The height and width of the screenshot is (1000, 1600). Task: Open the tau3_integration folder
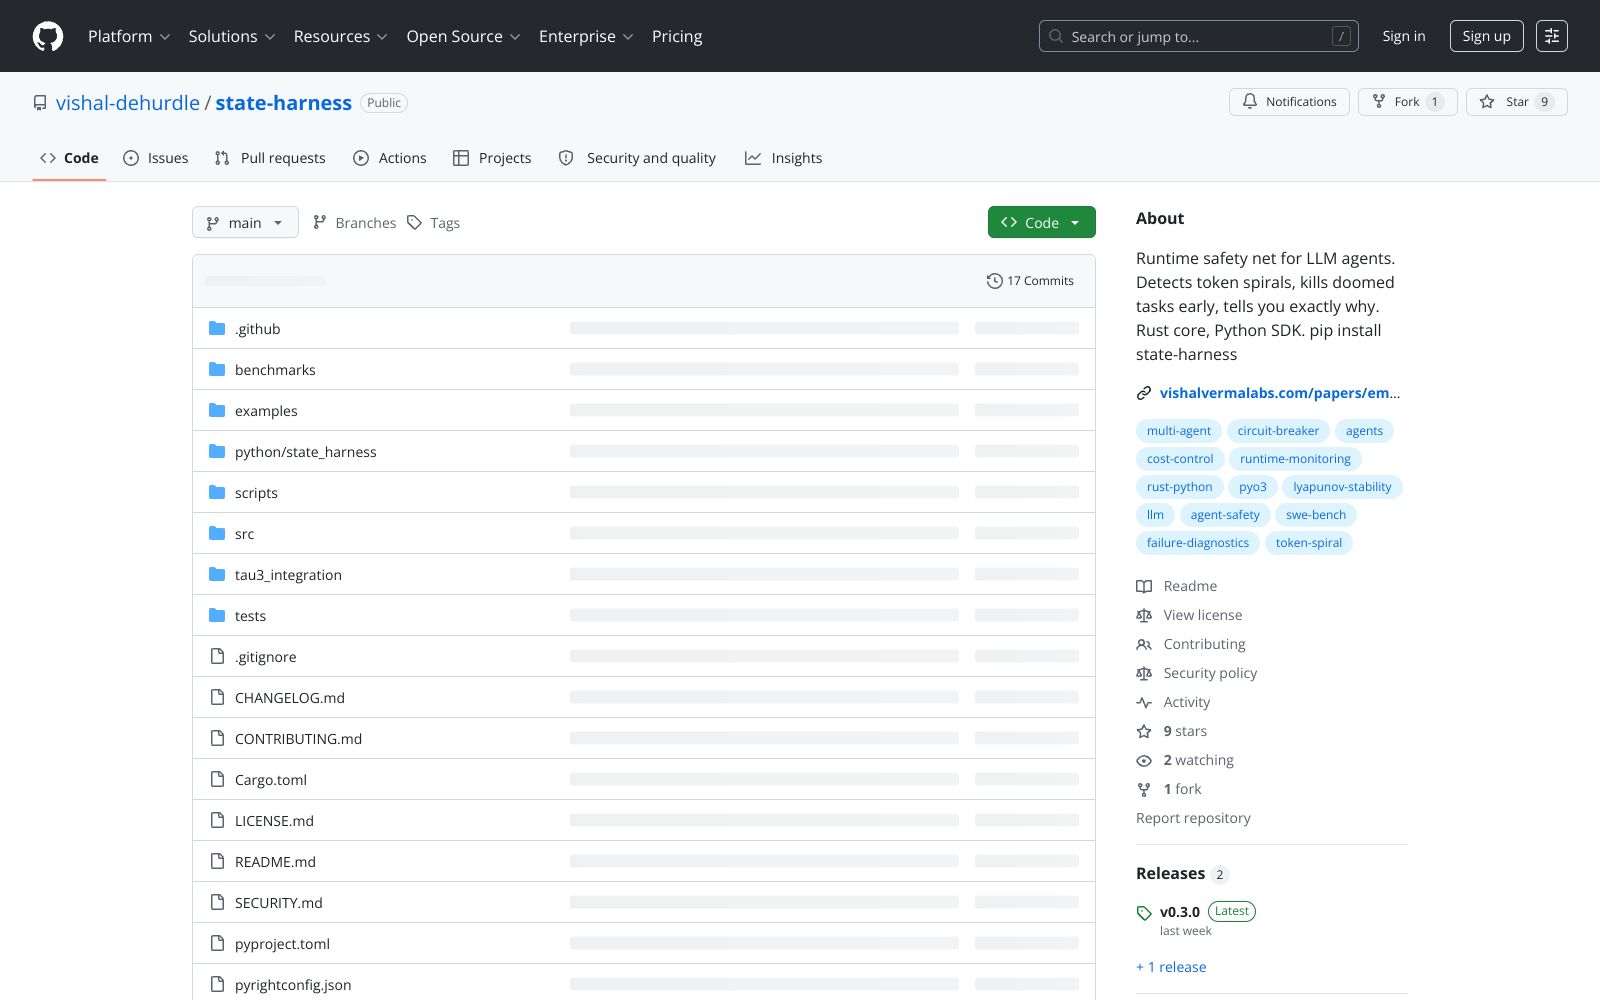click(x=288, y=575)
